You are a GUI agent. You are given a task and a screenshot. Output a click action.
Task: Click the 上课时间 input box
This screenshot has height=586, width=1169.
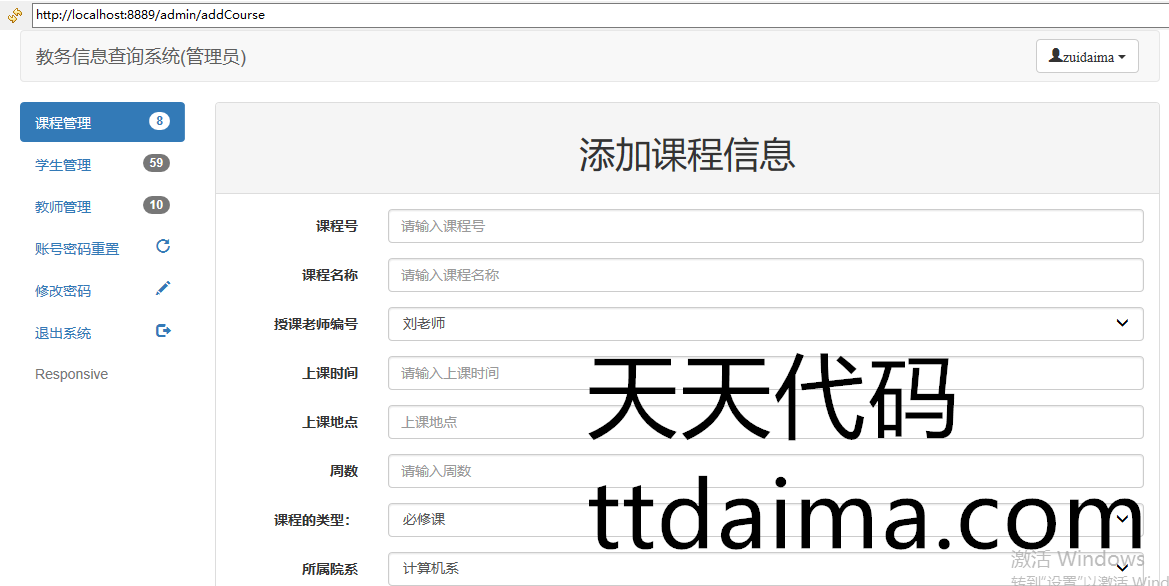click(765, 373)
